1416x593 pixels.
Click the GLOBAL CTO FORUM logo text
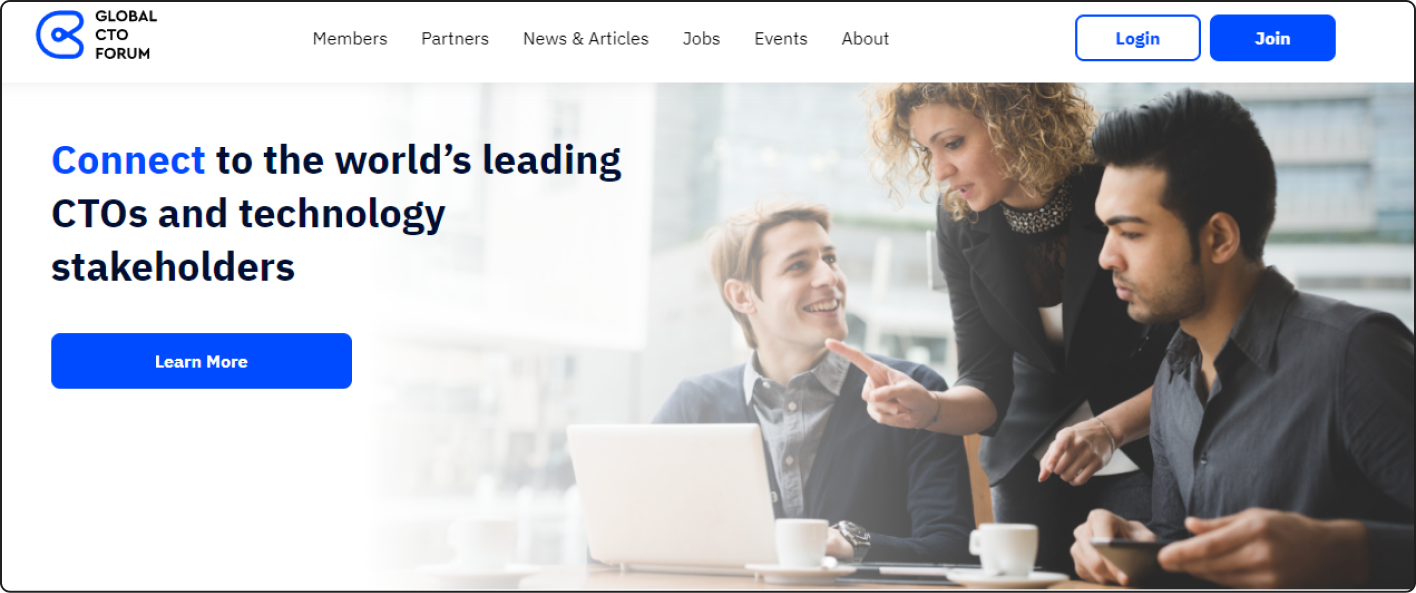click(126, 35)
